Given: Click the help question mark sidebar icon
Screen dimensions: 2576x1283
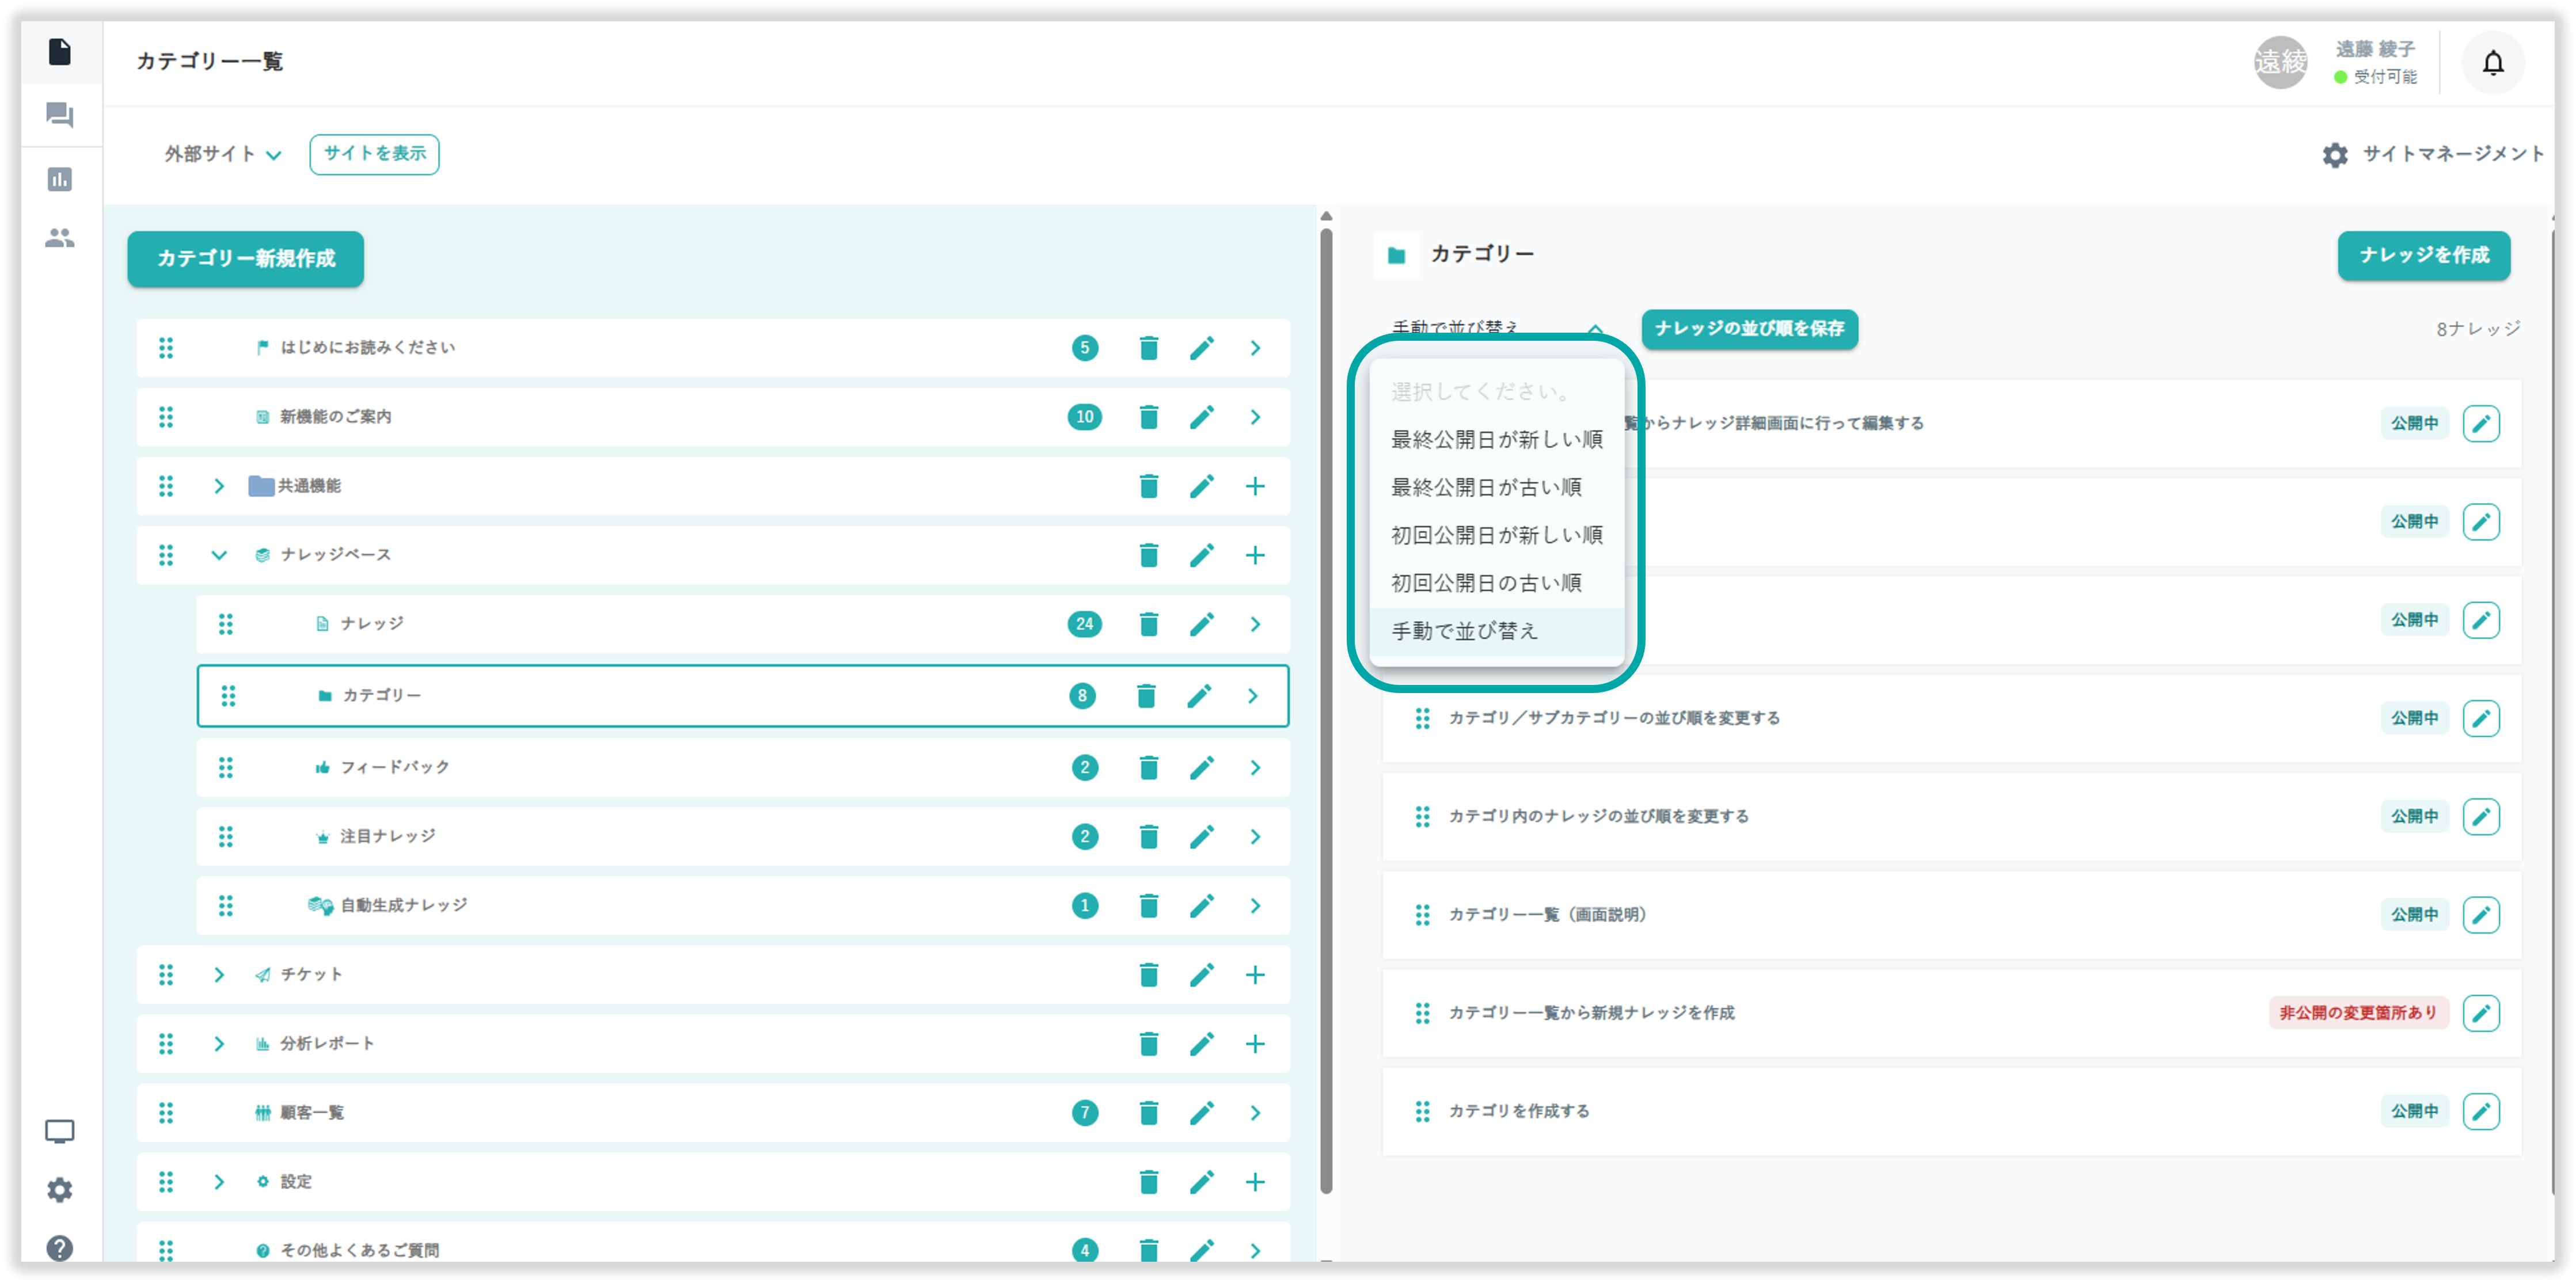Looking at the screenshot, I should click(60, 1248).
